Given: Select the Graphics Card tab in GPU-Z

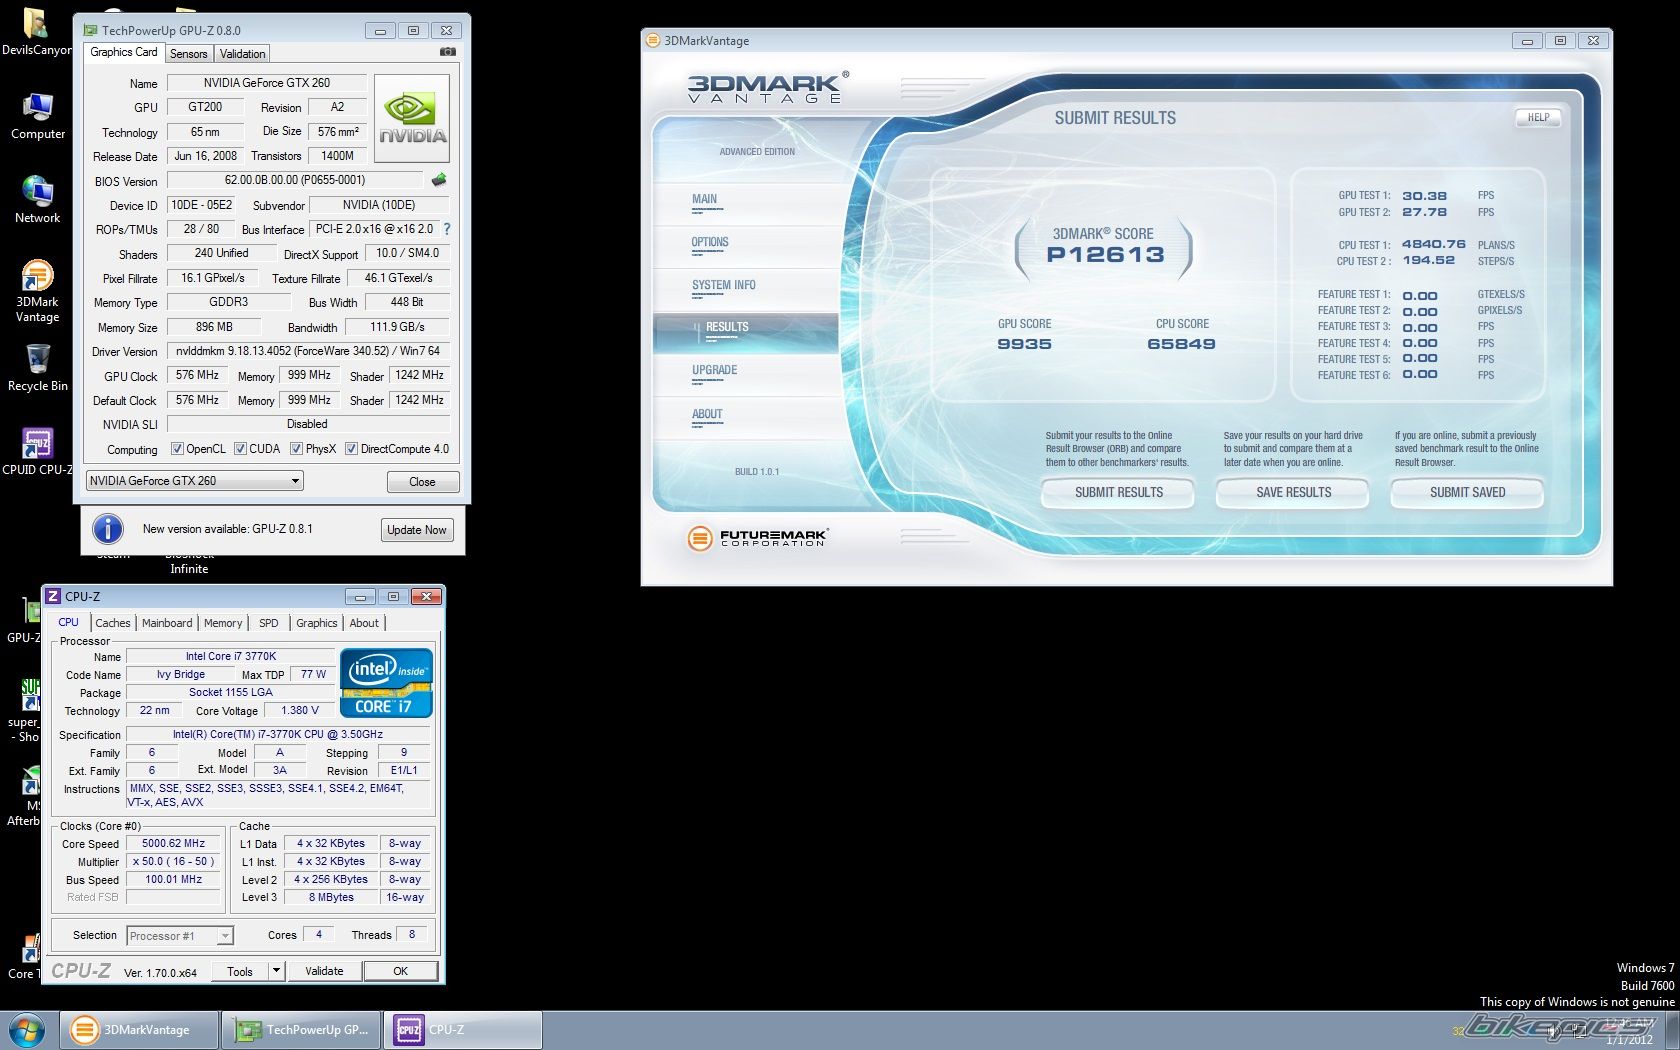Looking at the screenshot, I should coord(124,52).
